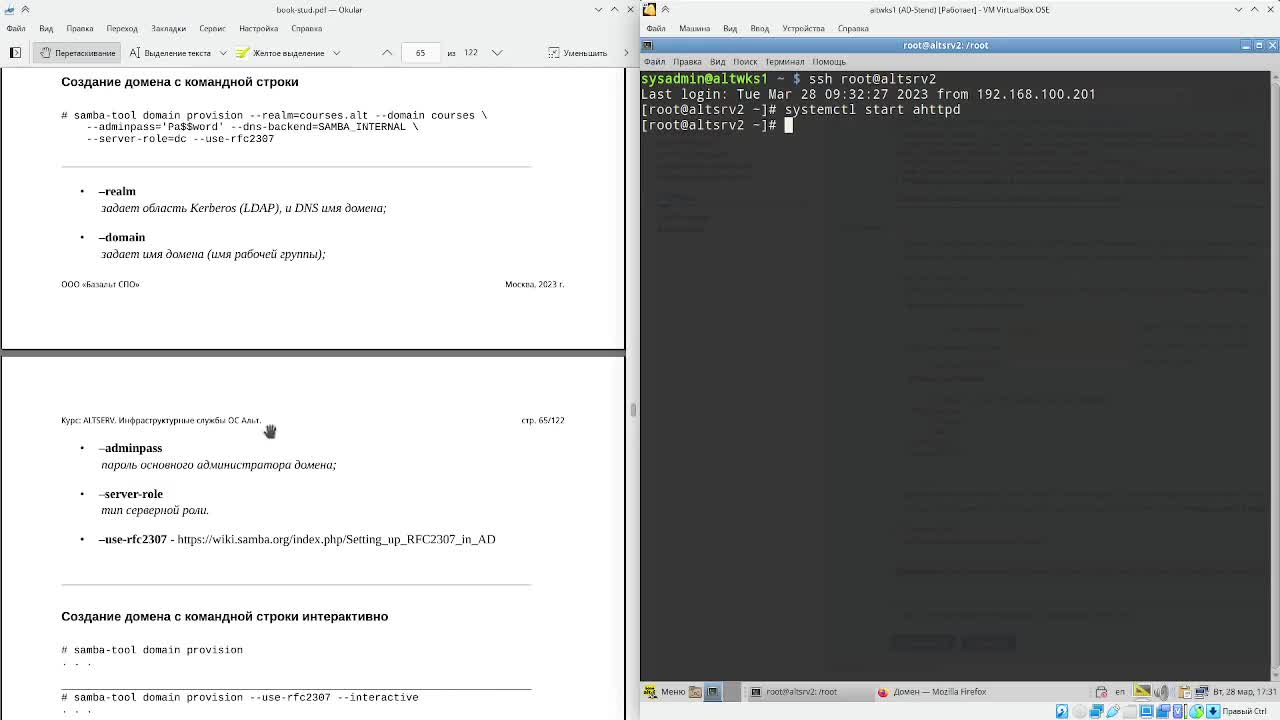Click the en keyboard layout indicator

coord(1120,691)
